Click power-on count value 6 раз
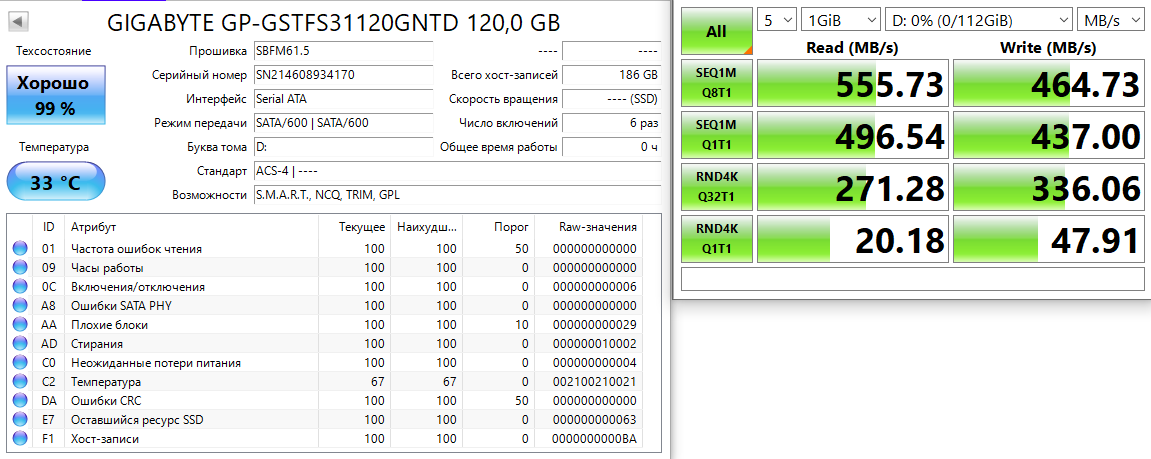1151x459 pixels. pyautogui.click(x=611, y=123)
